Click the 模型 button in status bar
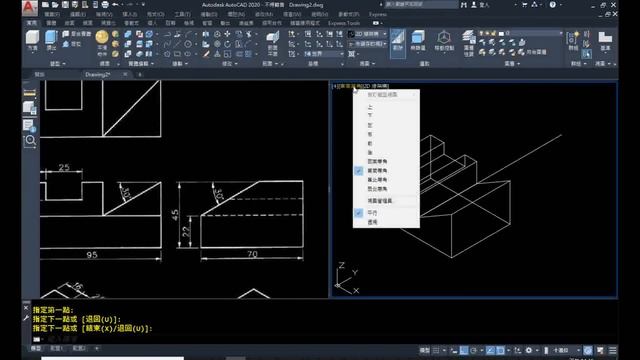 pyautogui.click(x=424, y=350)
